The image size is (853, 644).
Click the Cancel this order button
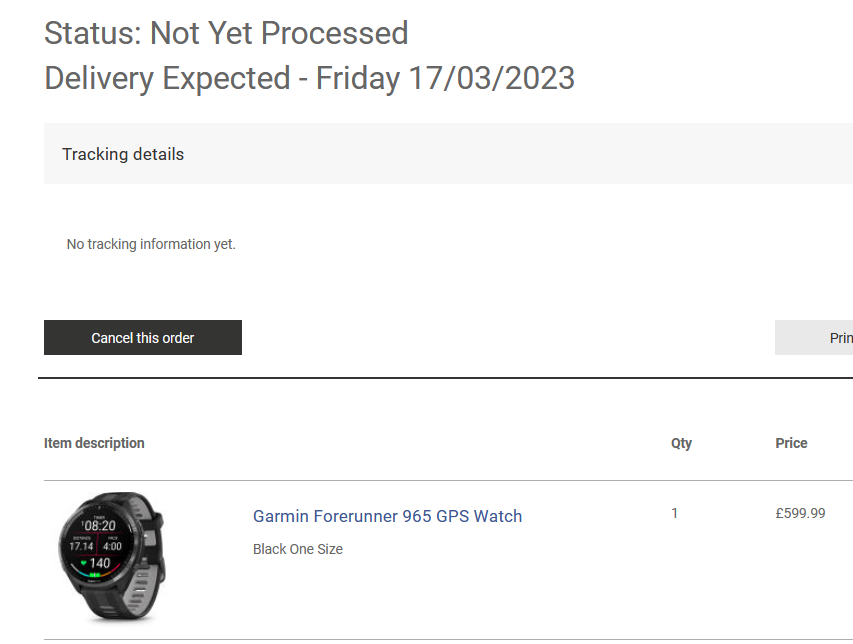pos(143,338)
